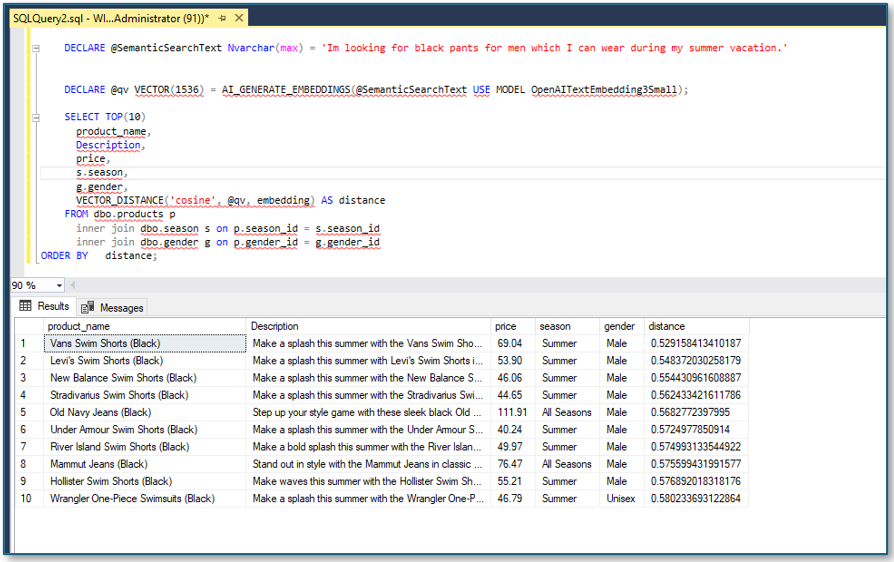Click the price column header
Screen dimensions: 894x562
coord(513,326)
